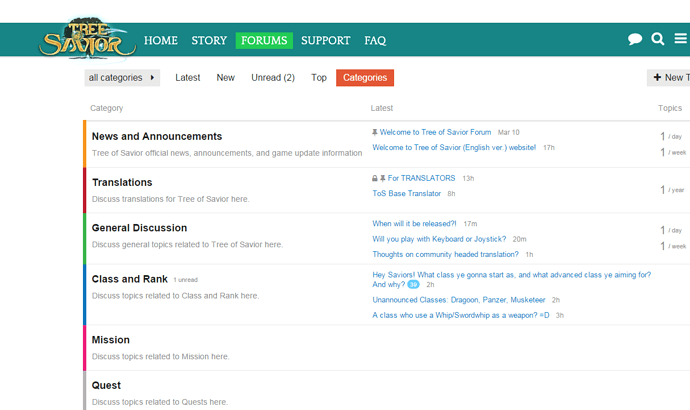The height and width of the screenshot is (410, 690).
Task: Open SUPPORT in the top navigation
Action: tap(326, 41)
